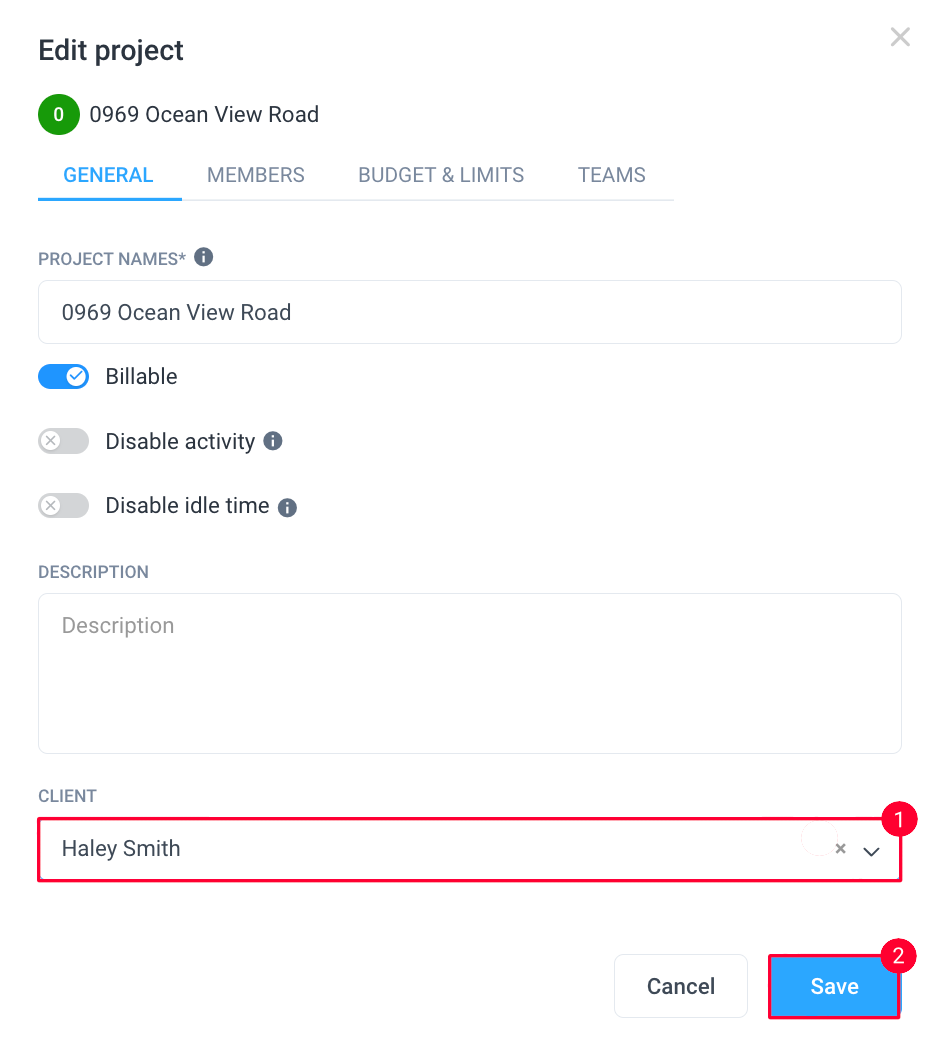Click the green project avatar circle
The width and height of the screenshot is (942, 1058).
pos(59,115)
